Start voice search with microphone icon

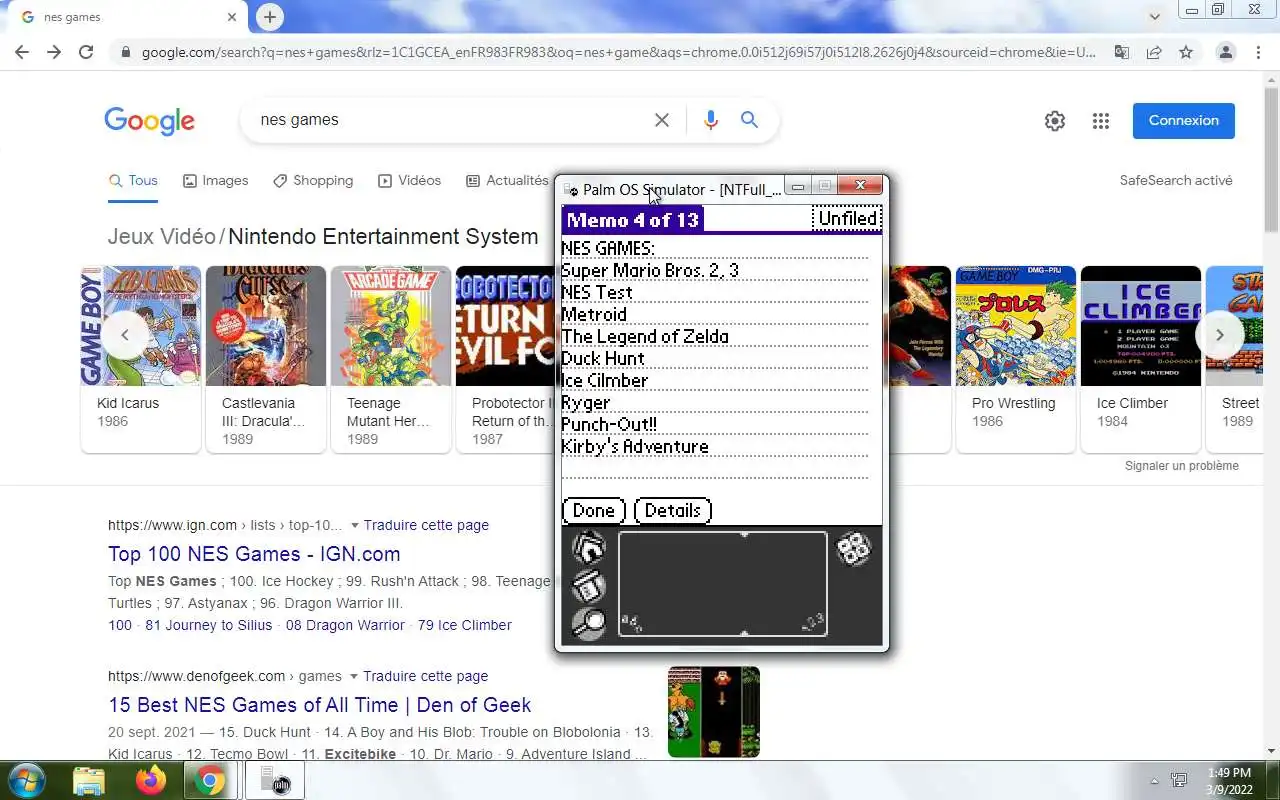click(710, 120)
